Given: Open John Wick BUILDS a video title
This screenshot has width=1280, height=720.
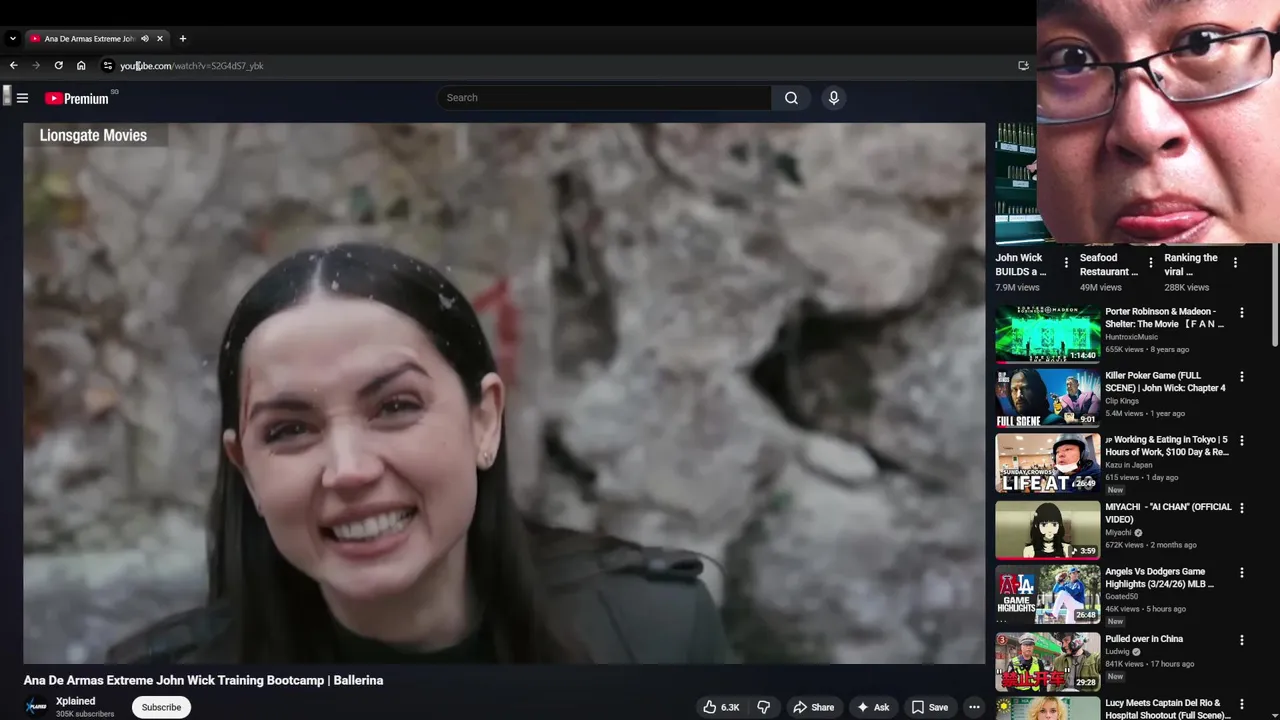Looking at the screenshot, I should [1021, 264].
